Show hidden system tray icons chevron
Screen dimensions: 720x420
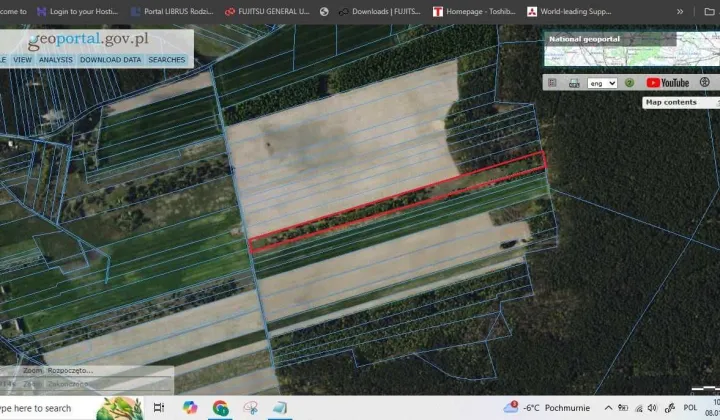[608, 408]
